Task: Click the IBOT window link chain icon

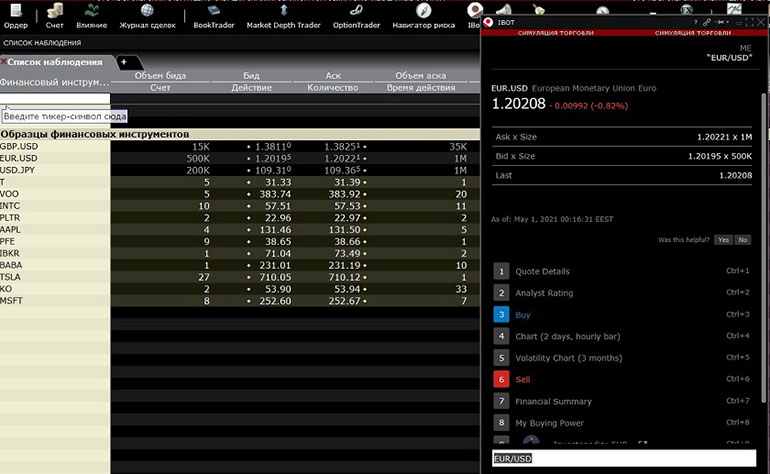Action: (x=707, y=22)
